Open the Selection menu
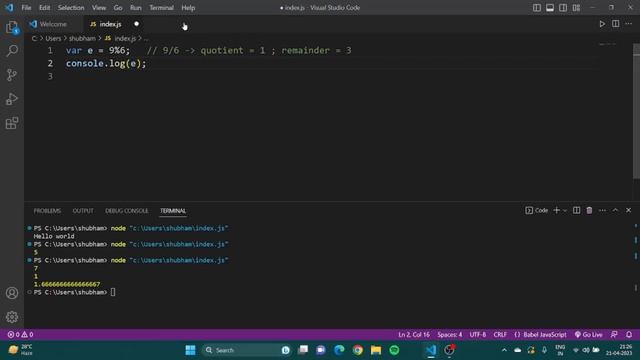The width and height of the screenshot is (640, 360). tap(71, 8)
